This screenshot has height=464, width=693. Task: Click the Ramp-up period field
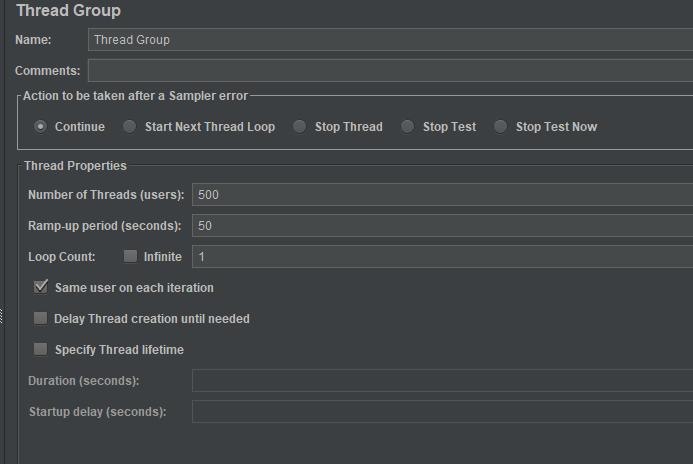click(x=442, y=225)
